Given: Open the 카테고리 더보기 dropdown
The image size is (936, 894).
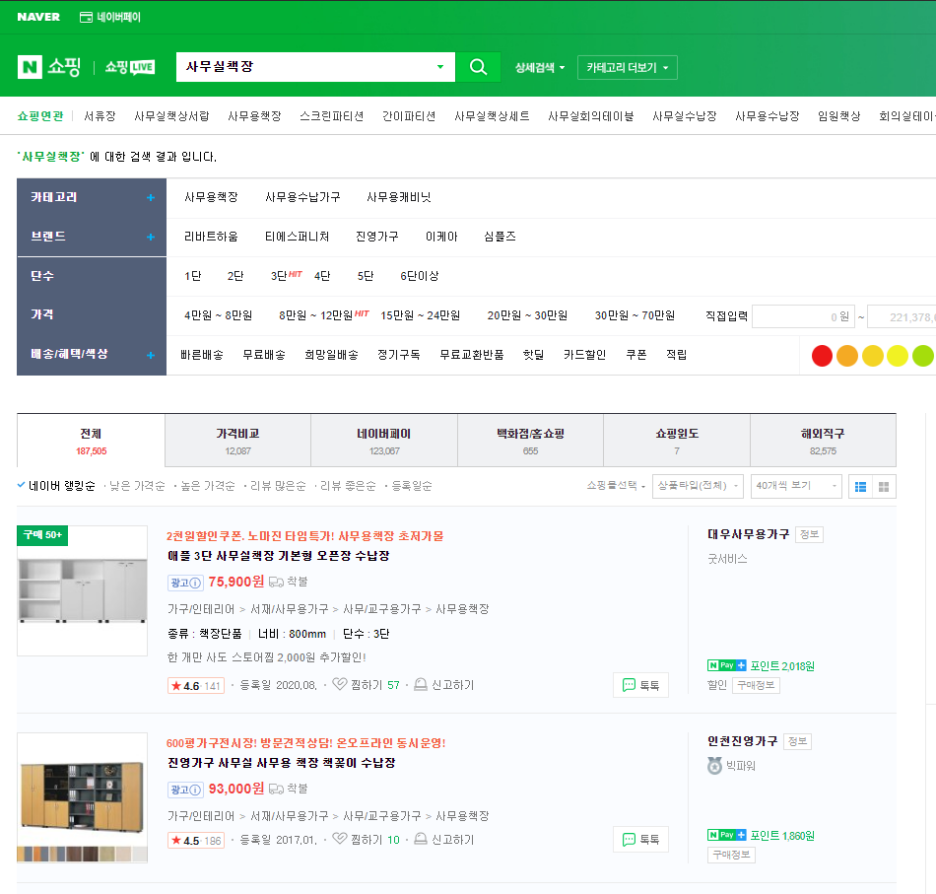Looking at the screenshot, I should click(x=627, y=68).
